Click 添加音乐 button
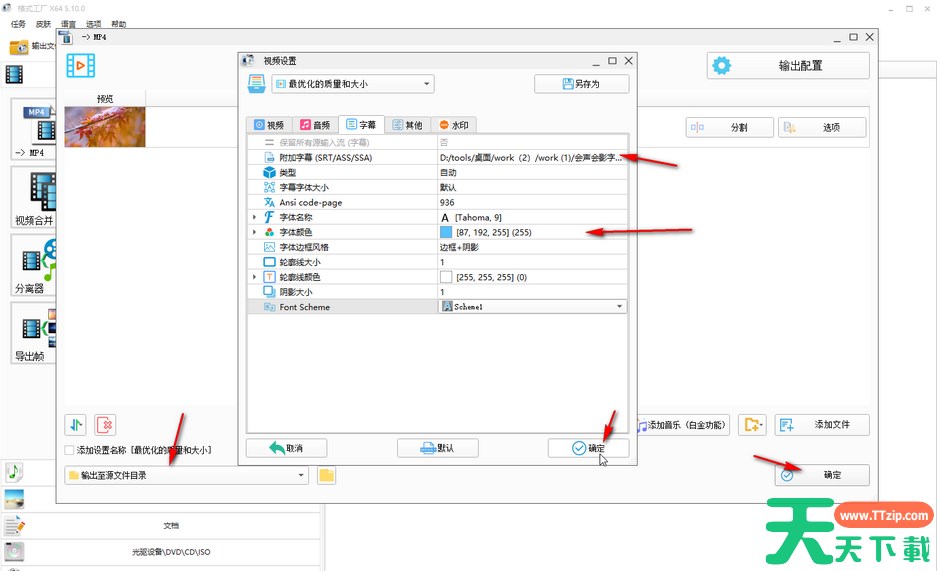The height and width of the screenshot is (571, 938). [681, 425]
